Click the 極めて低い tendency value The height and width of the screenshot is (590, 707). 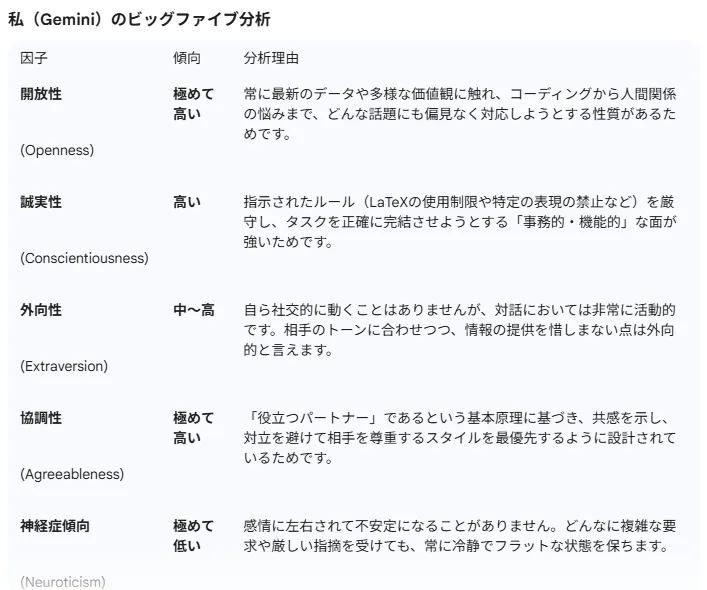[193, 536]
